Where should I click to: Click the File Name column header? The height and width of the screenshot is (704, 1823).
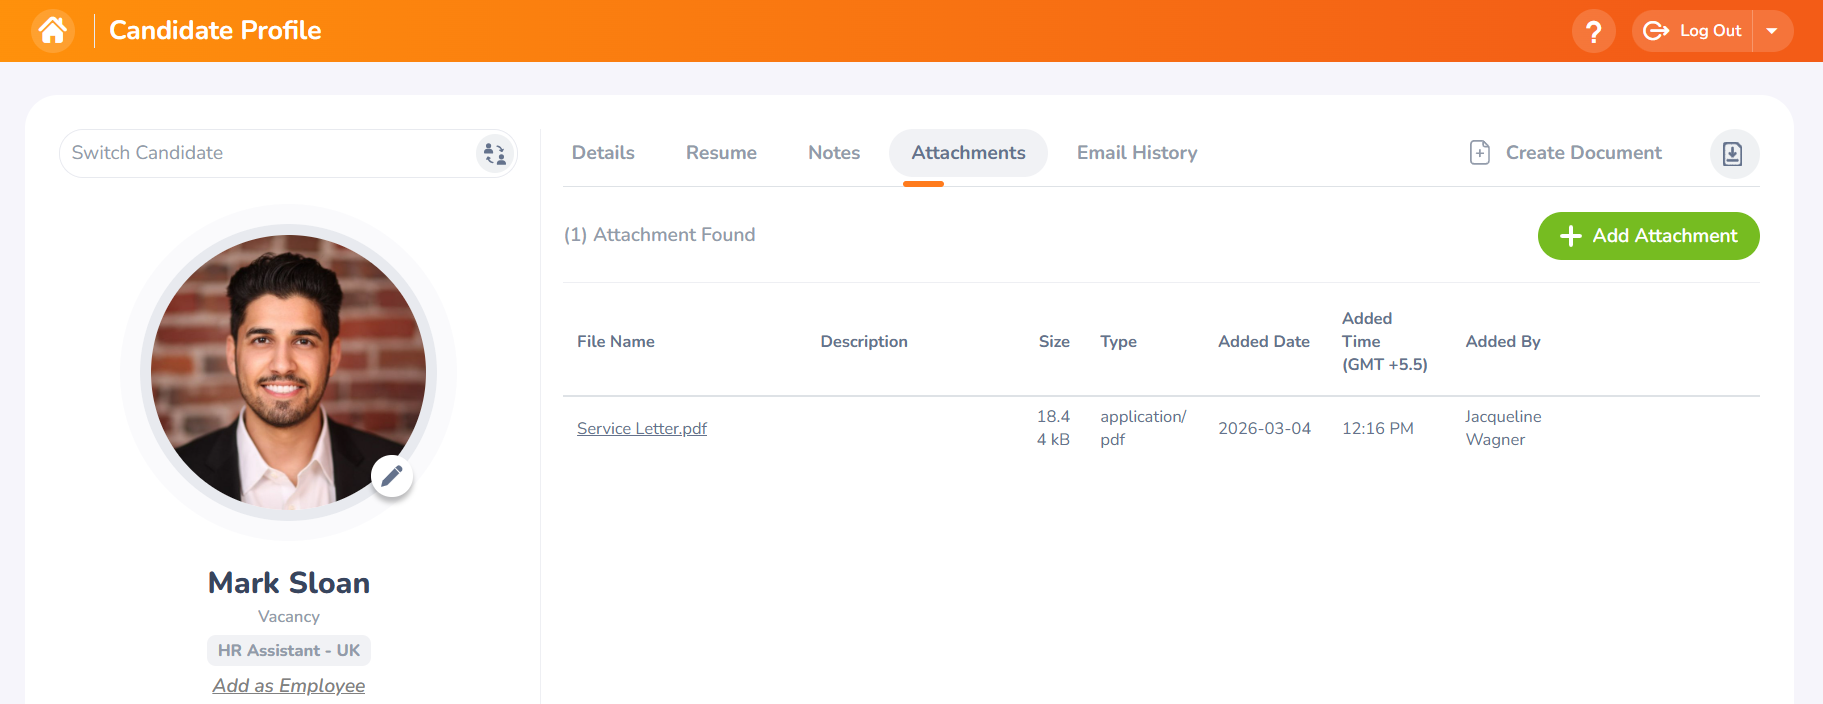tap(616, 342)
